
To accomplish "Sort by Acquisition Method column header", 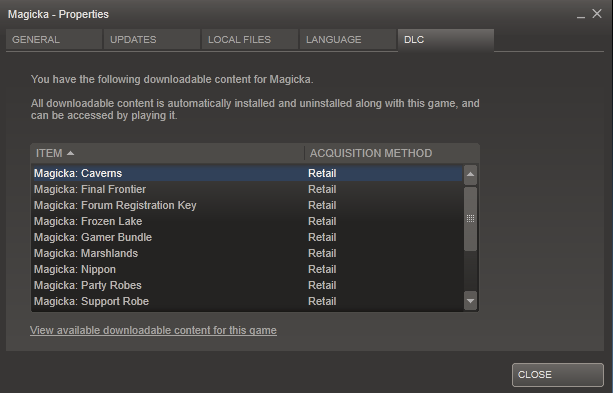I will coord(392,153).
